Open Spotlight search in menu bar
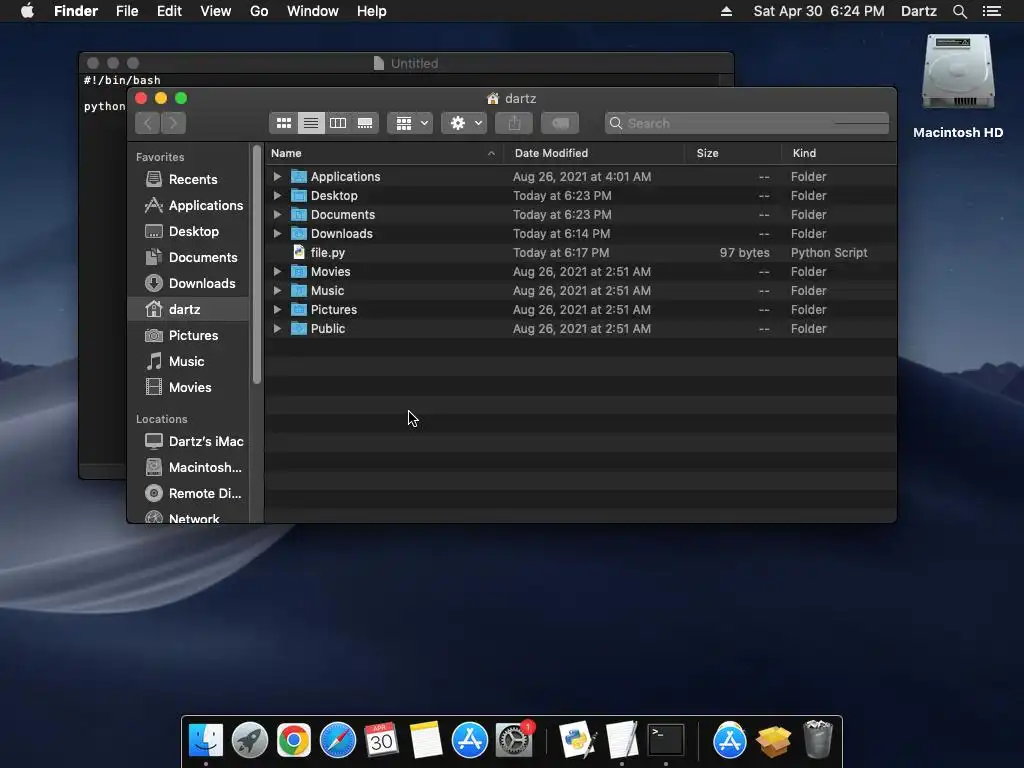Screen dimensions: 1024x768 [x=959, y=11]
